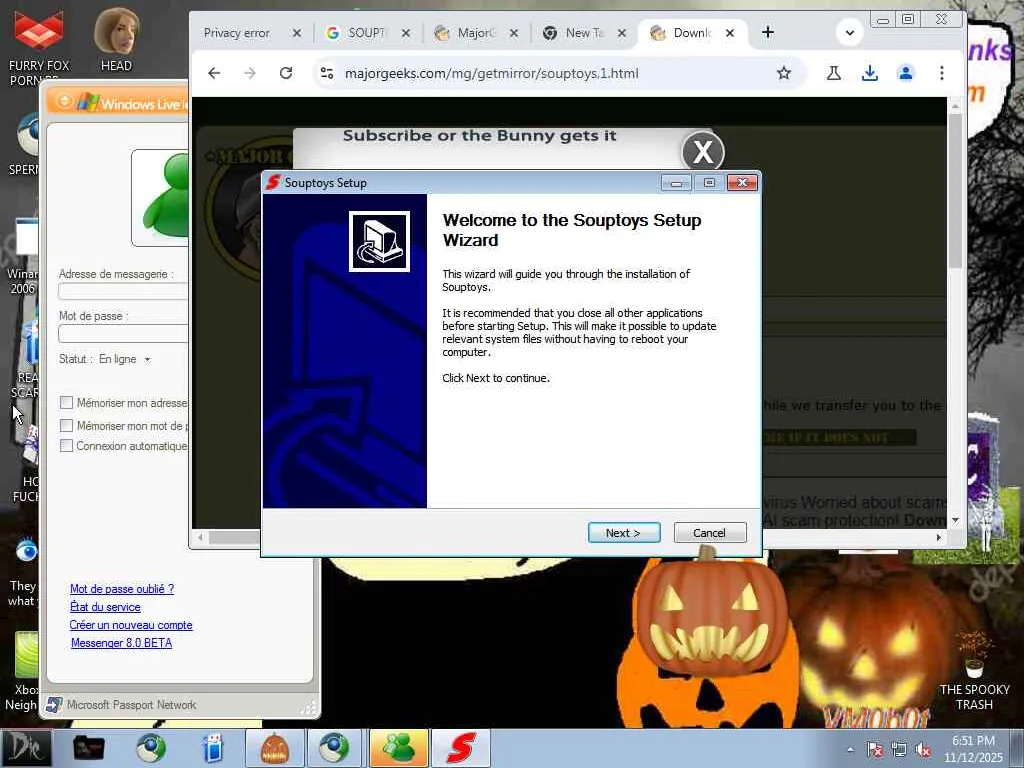Open Souptoys red S taskbar icon
Viewport: 1024px width, 768px height.
point(460,748)
